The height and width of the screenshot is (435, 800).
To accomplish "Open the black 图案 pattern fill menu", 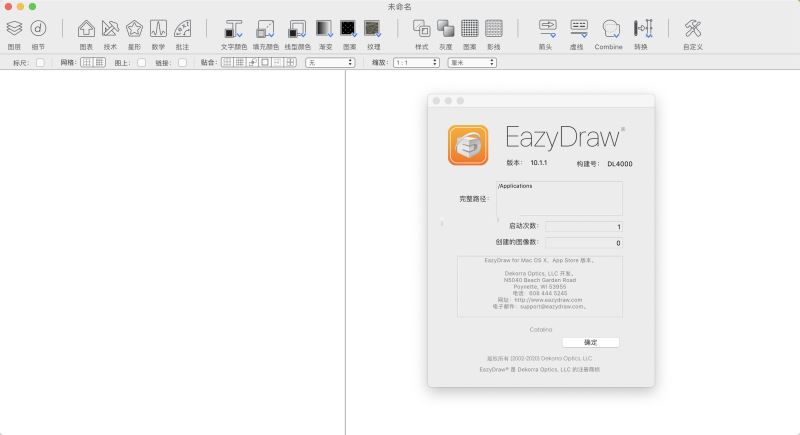I will [x=348, y=29].
